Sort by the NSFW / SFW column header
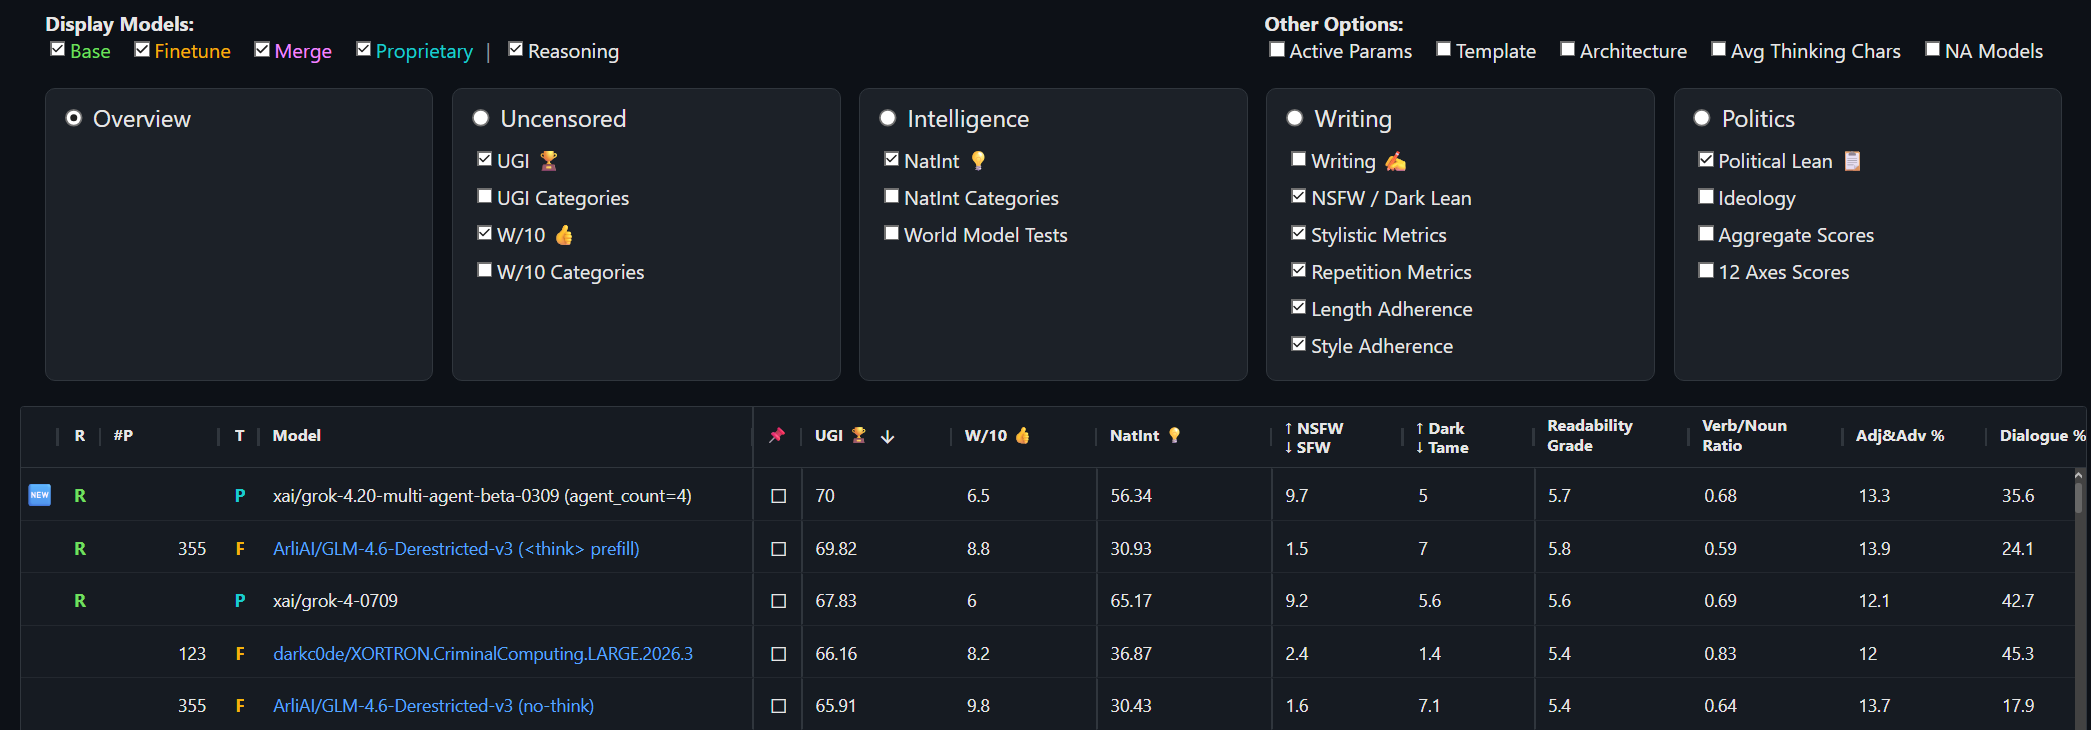 click(1314, 437)
